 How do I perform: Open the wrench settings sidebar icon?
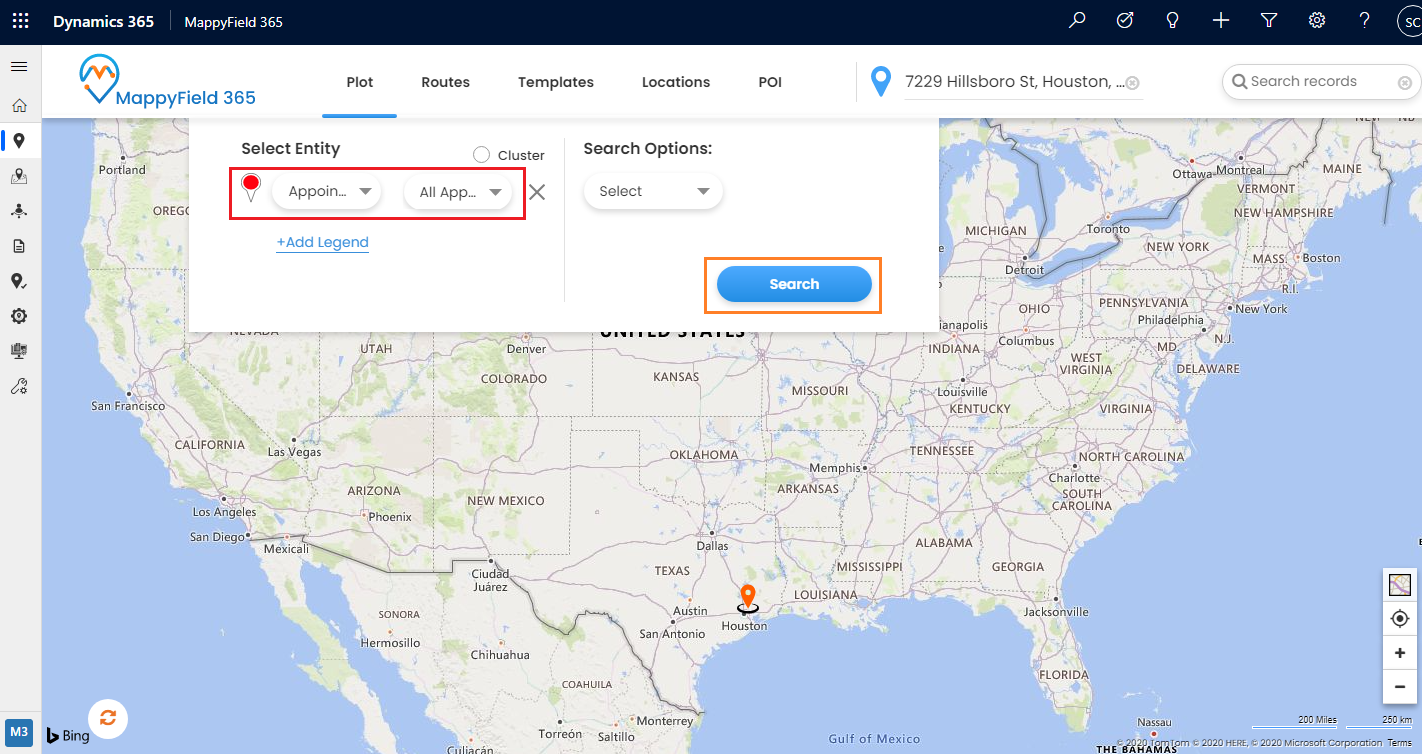(19, 386)
